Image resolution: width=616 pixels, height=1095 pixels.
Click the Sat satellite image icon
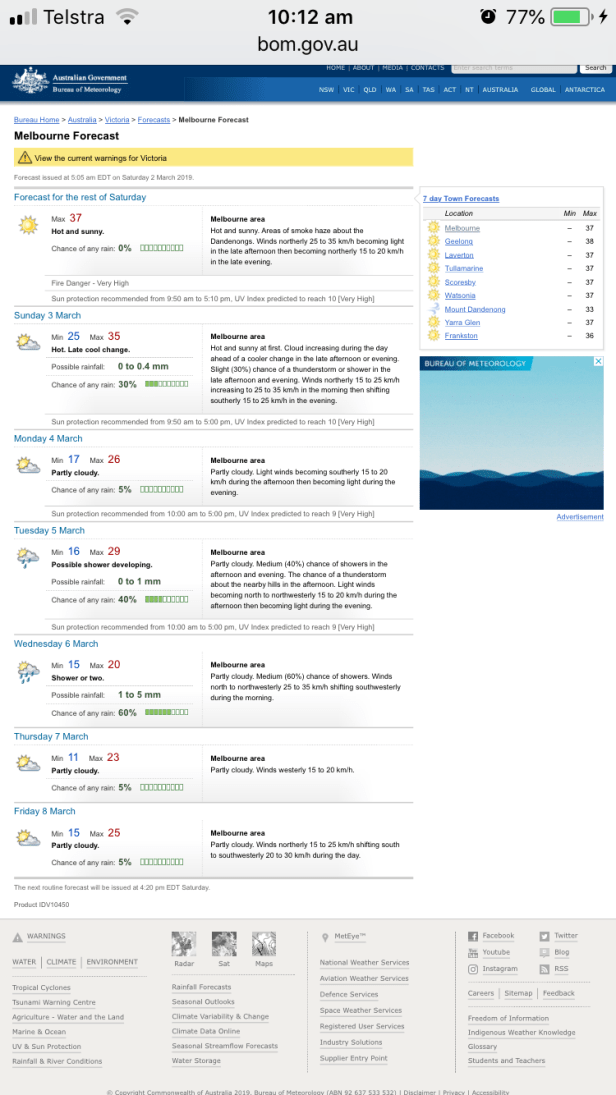(224, 944)
